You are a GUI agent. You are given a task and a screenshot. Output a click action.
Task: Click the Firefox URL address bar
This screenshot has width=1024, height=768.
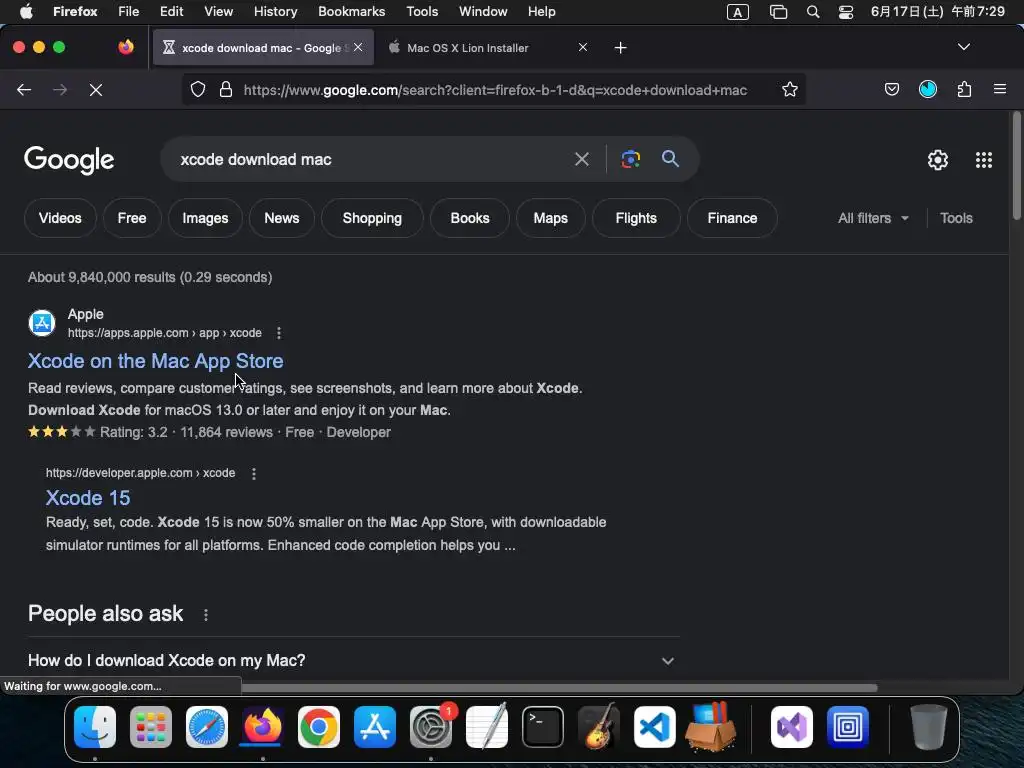[495, 90]
